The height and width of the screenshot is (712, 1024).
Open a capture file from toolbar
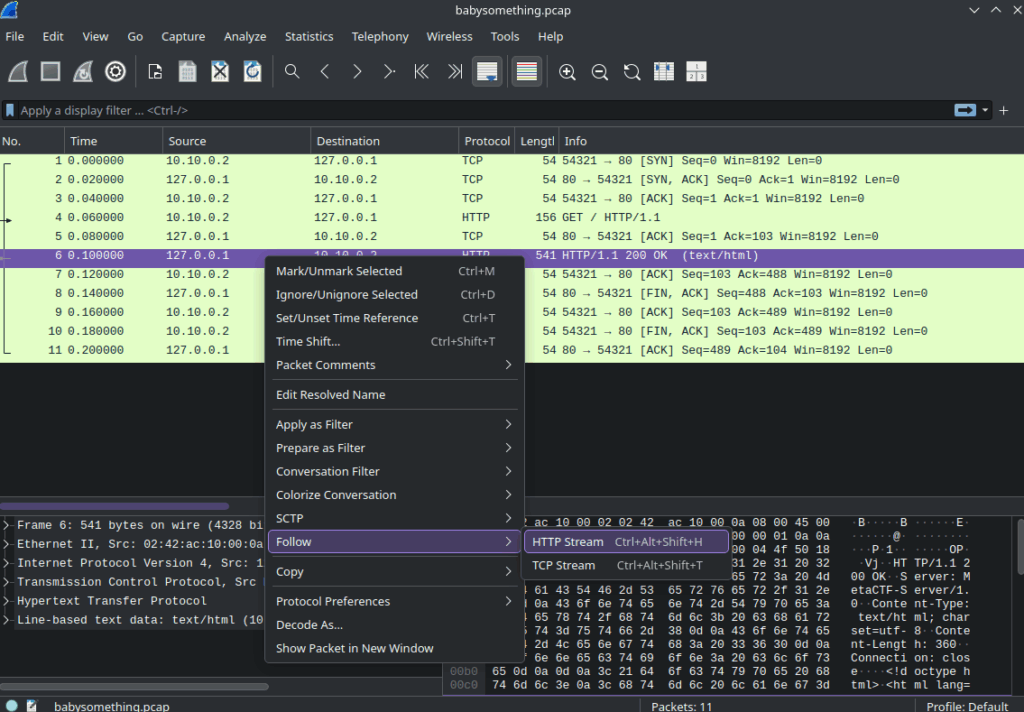point(155,71)
